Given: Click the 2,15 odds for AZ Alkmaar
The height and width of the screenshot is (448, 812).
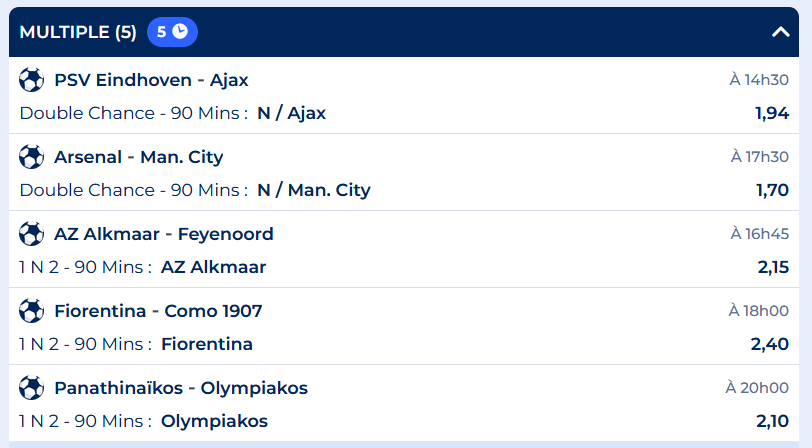Looking at the screenshot, I should pos(772,267).
